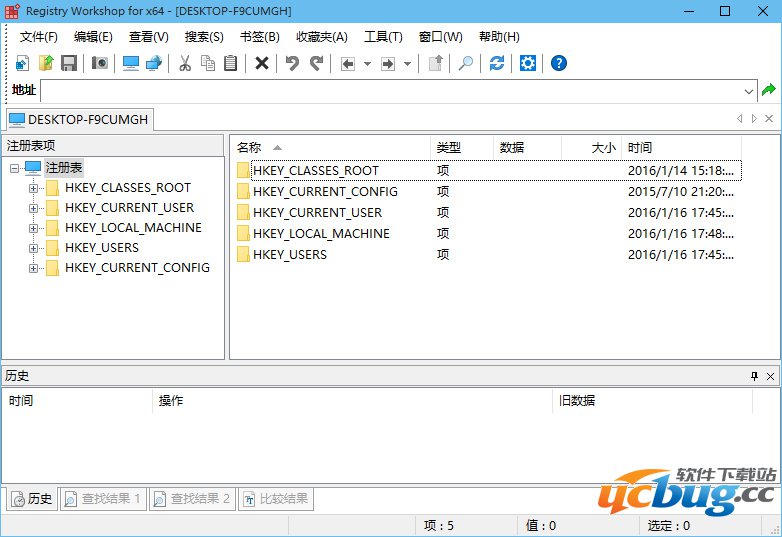
Task: Click the blue Help question mark icon
Action: (x=559, y=63)
